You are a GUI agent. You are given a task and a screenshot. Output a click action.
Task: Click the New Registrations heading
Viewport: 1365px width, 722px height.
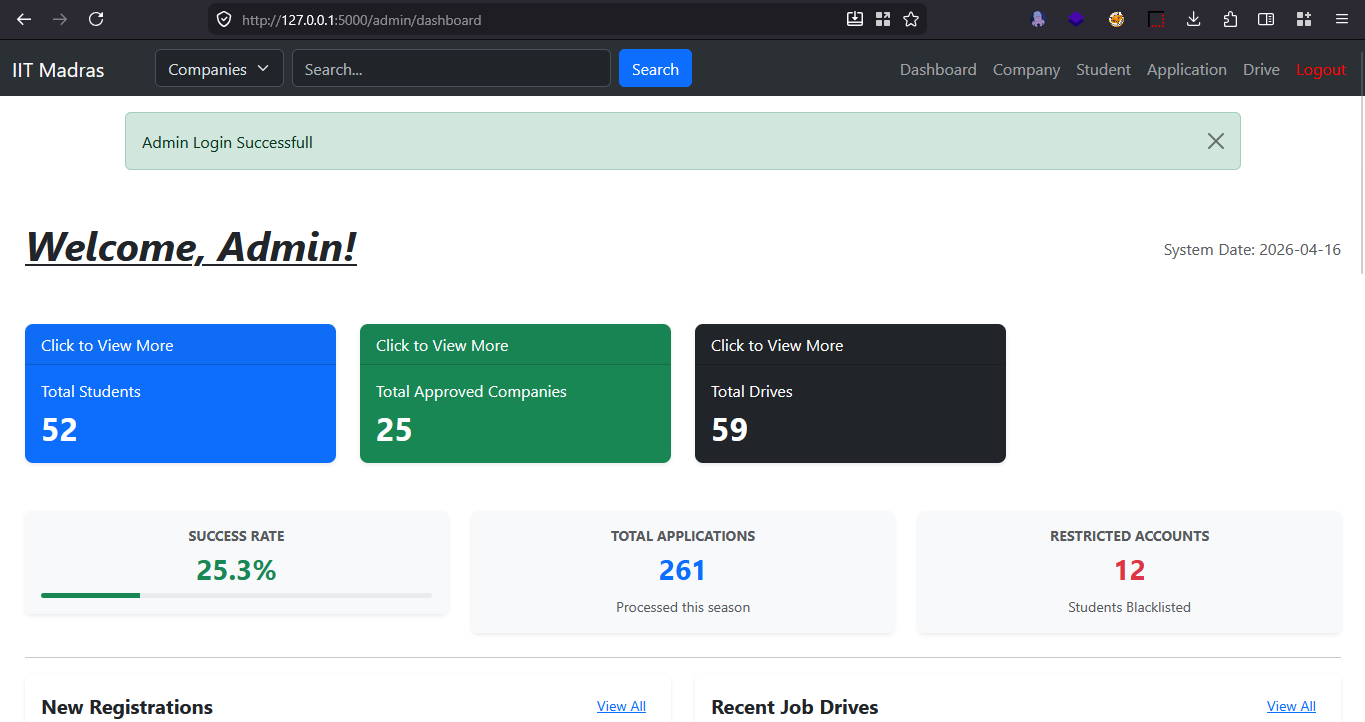pyautogui.click(x=127, y=707)
